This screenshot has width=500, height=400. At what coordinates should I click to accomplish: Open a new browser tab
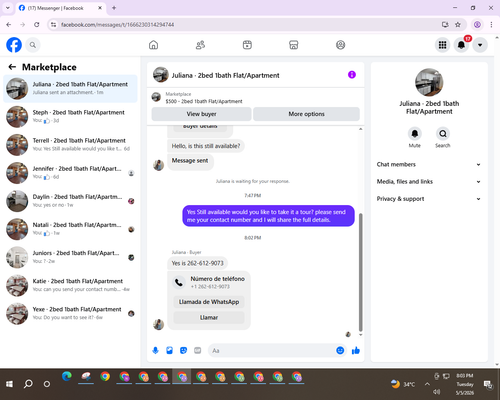coord(114,8)
